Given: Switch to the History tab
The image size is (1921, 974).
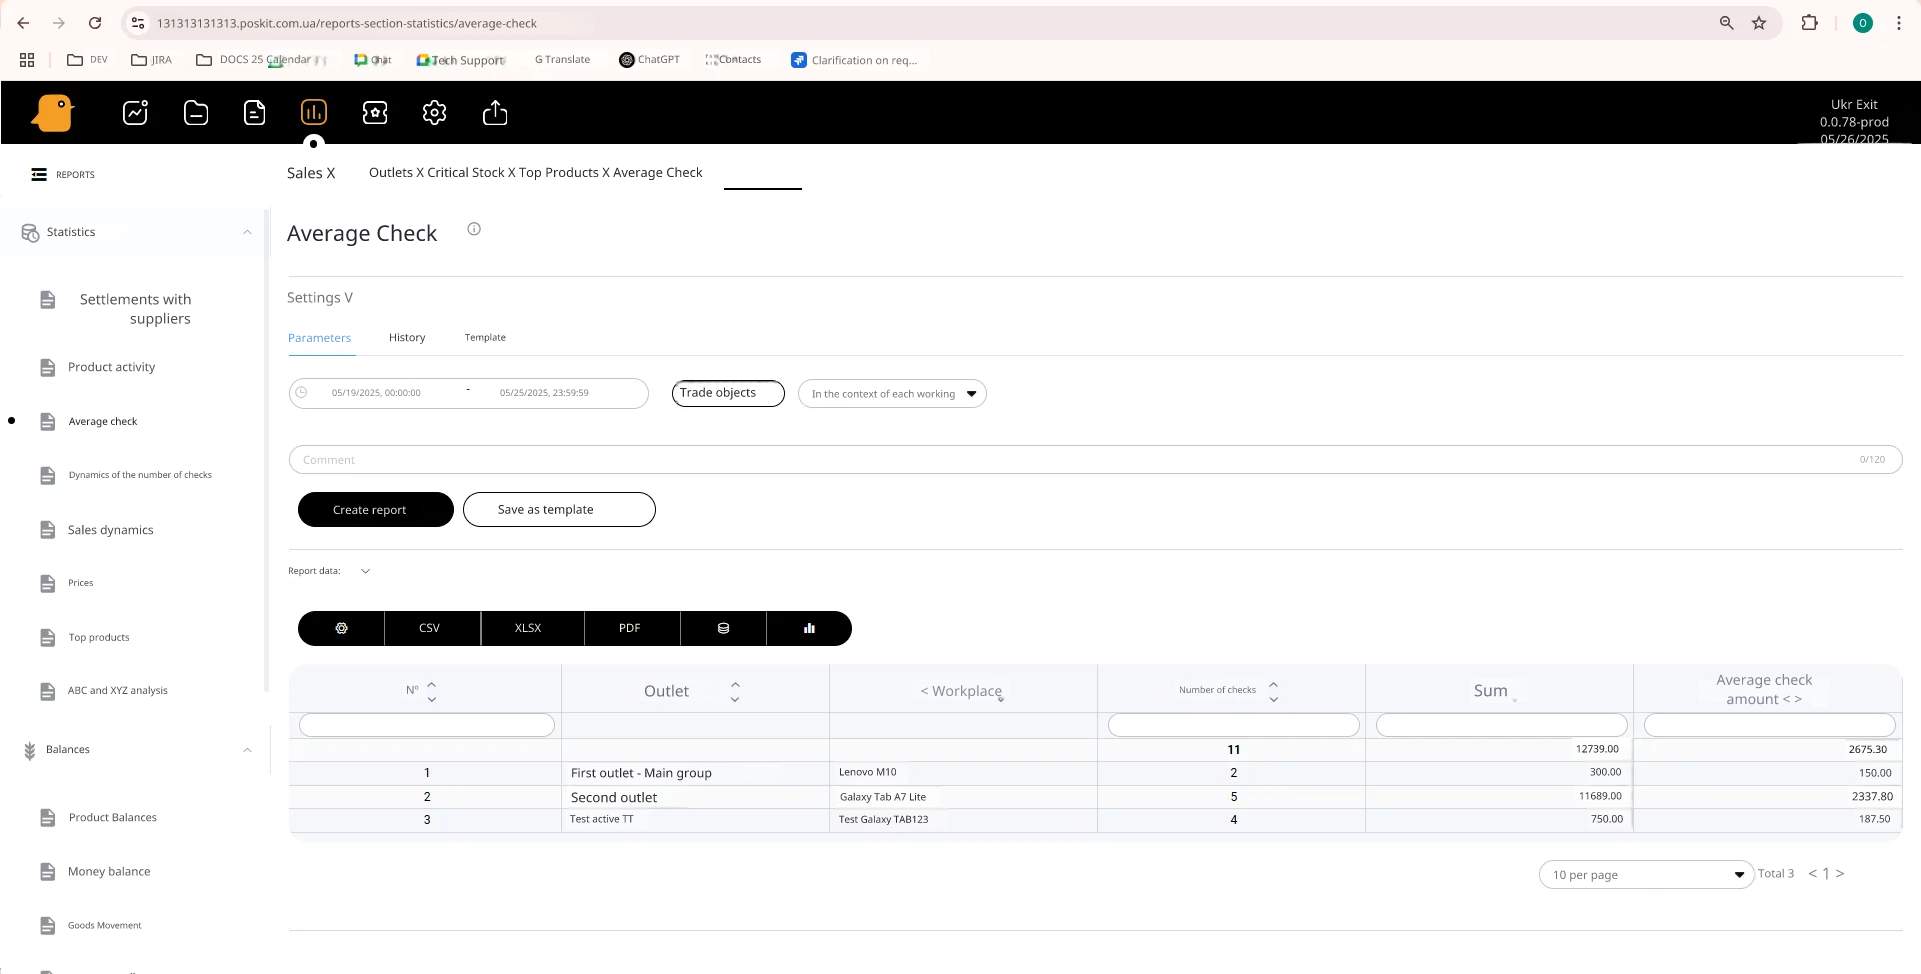Looking at the screenshot, I should tap(407, 338).
